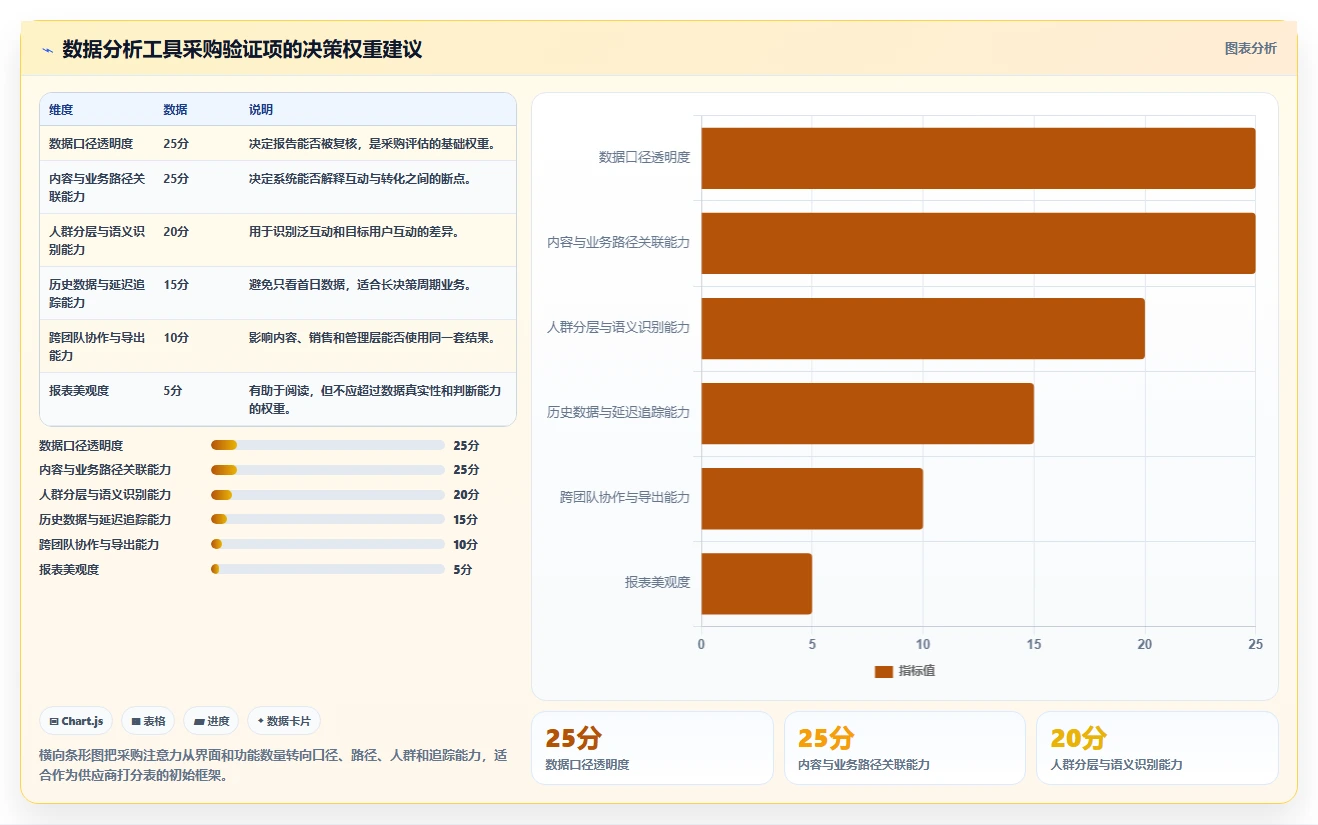The width and height of the screenshot is (1318, 825).
Task: Click the 表格 tag chip
Action: coord(148,721)
